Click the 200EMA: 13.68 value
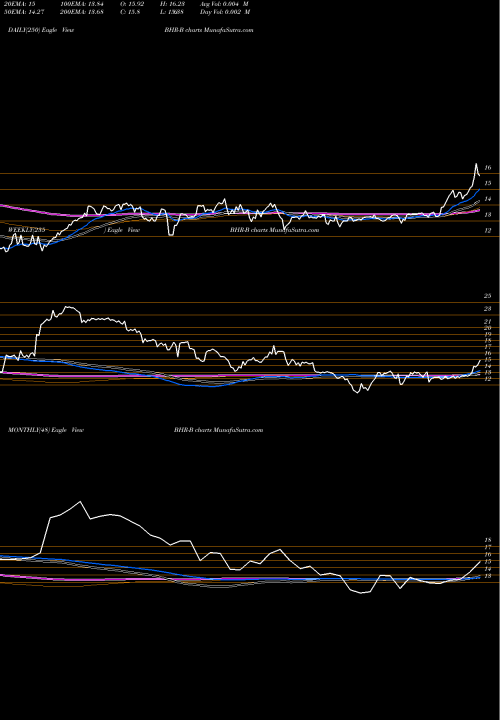The width and height of the screenshot is (500, 720). (81, 12)
